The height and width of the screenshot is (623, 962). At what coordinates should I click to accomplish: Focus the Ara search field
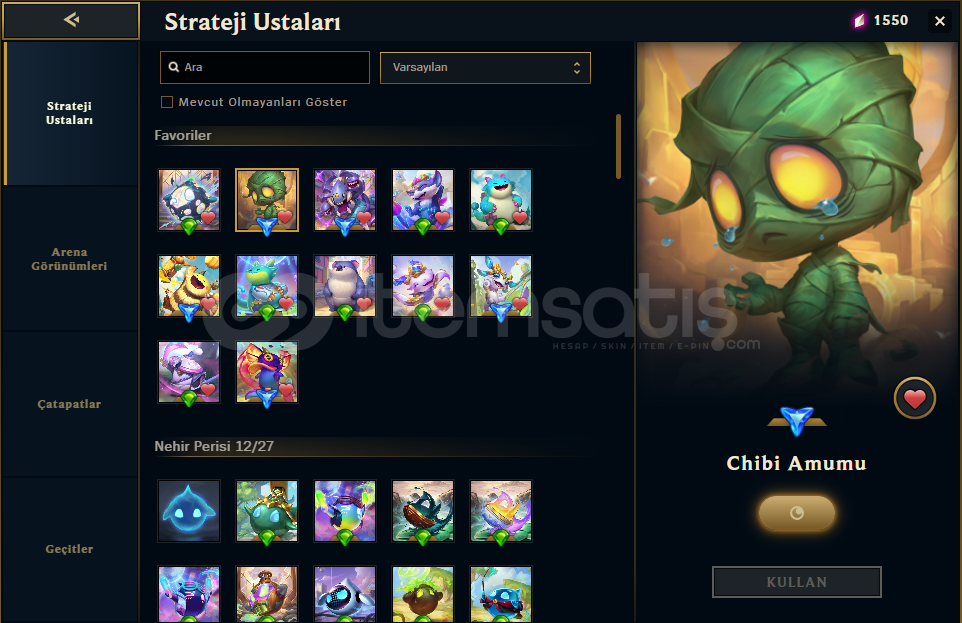(x=265, y=68)
